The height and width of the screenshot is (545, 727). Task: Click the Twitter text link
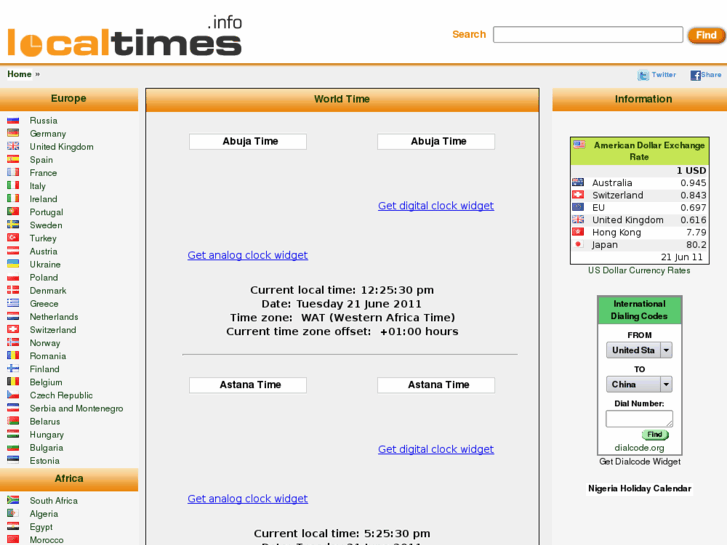(663, 75)
